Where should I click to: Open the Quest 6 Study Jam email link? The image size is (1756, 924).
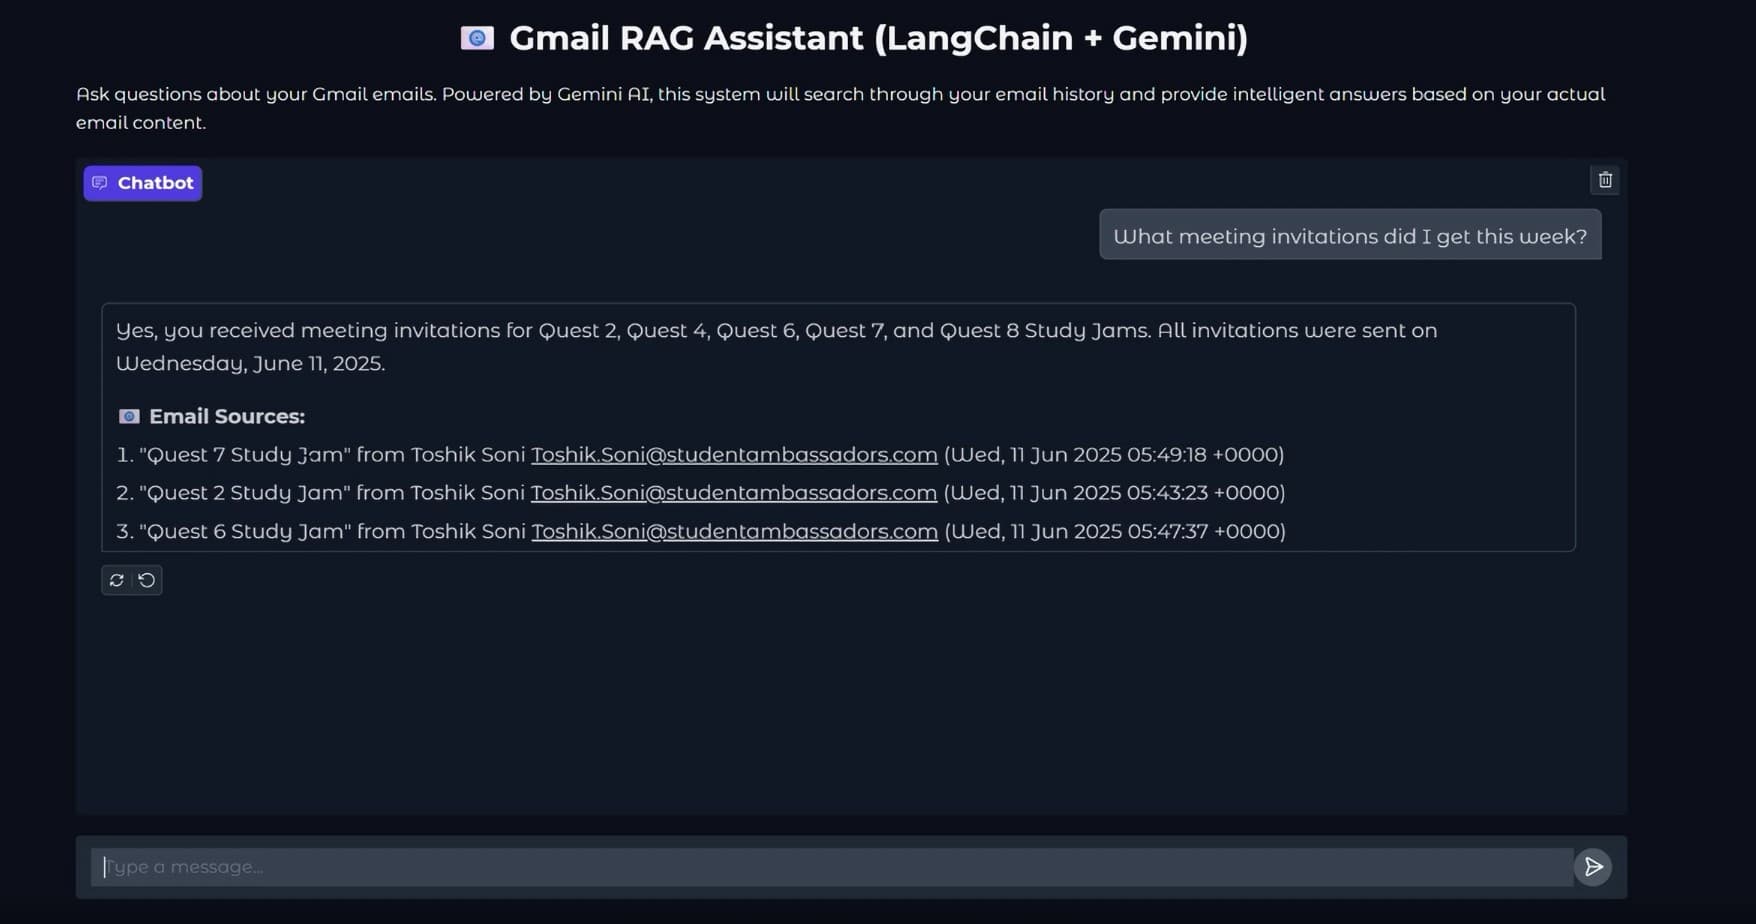click(734, 531)
